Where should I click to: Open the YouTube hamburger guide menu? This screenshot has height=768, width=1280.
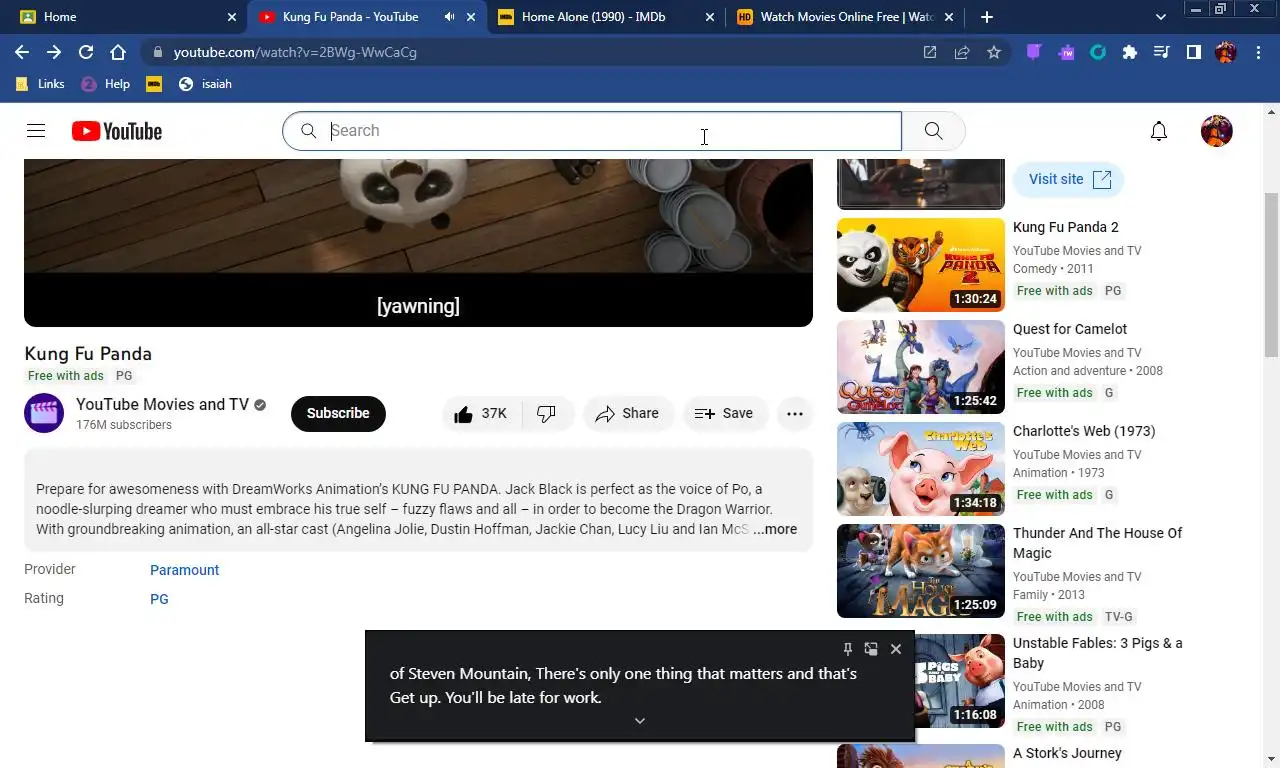(36, 131)
